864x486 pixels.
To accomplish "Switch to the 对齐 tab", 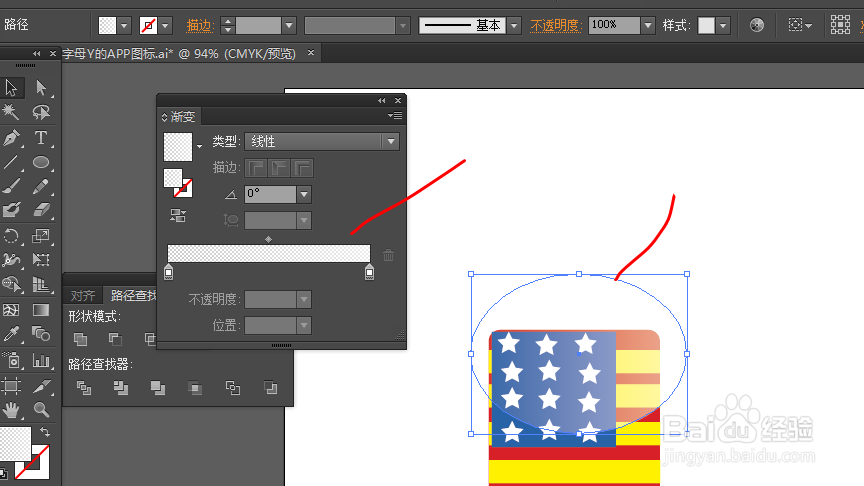I will pyautogui.click(x=83, y=295).
